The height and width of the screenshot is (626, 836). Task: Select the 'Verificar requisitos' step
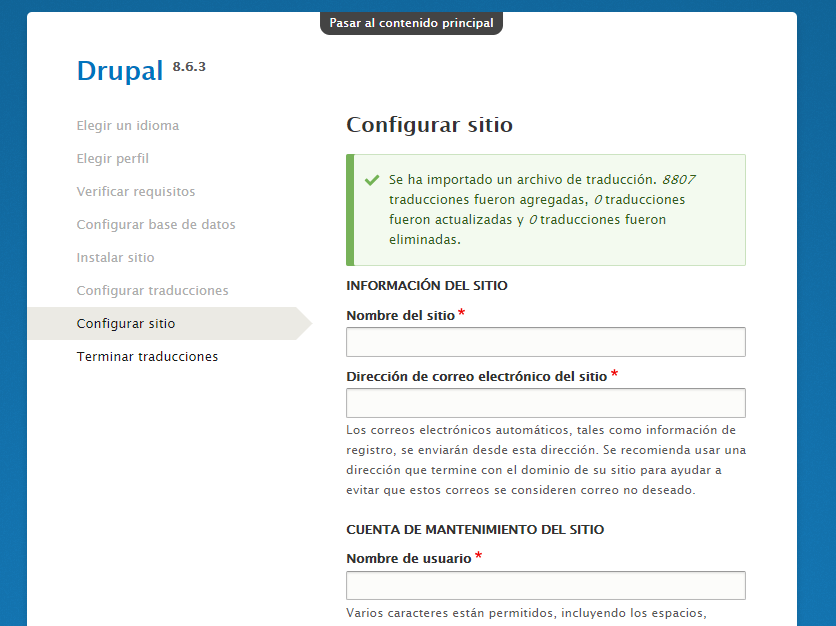pyautogui.click(x=136, y=191)
